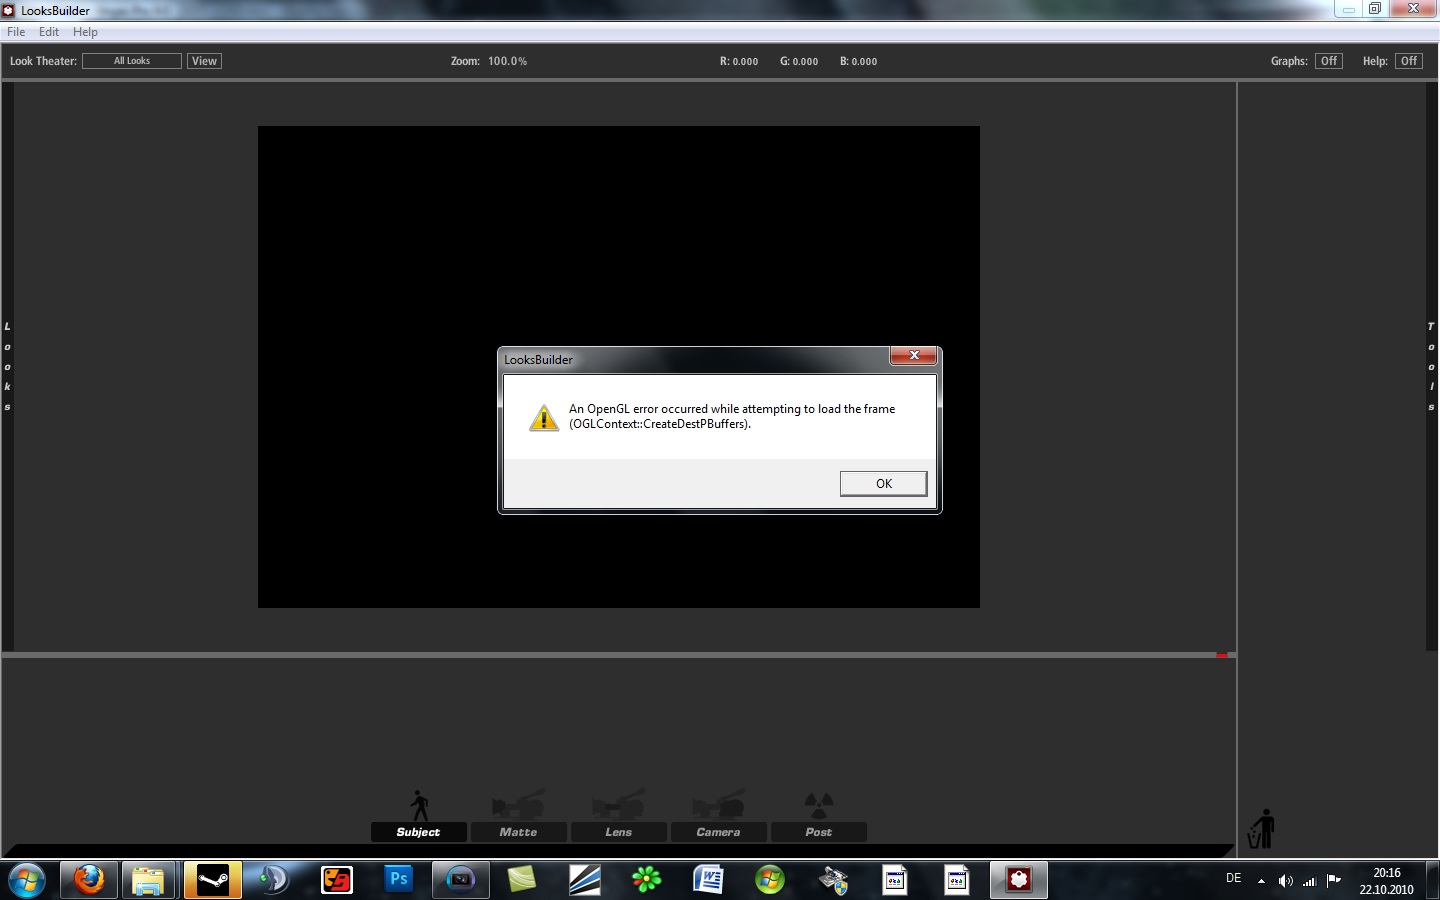
Task: Click the DE language indicator
Action: (x=1233, y=879)
